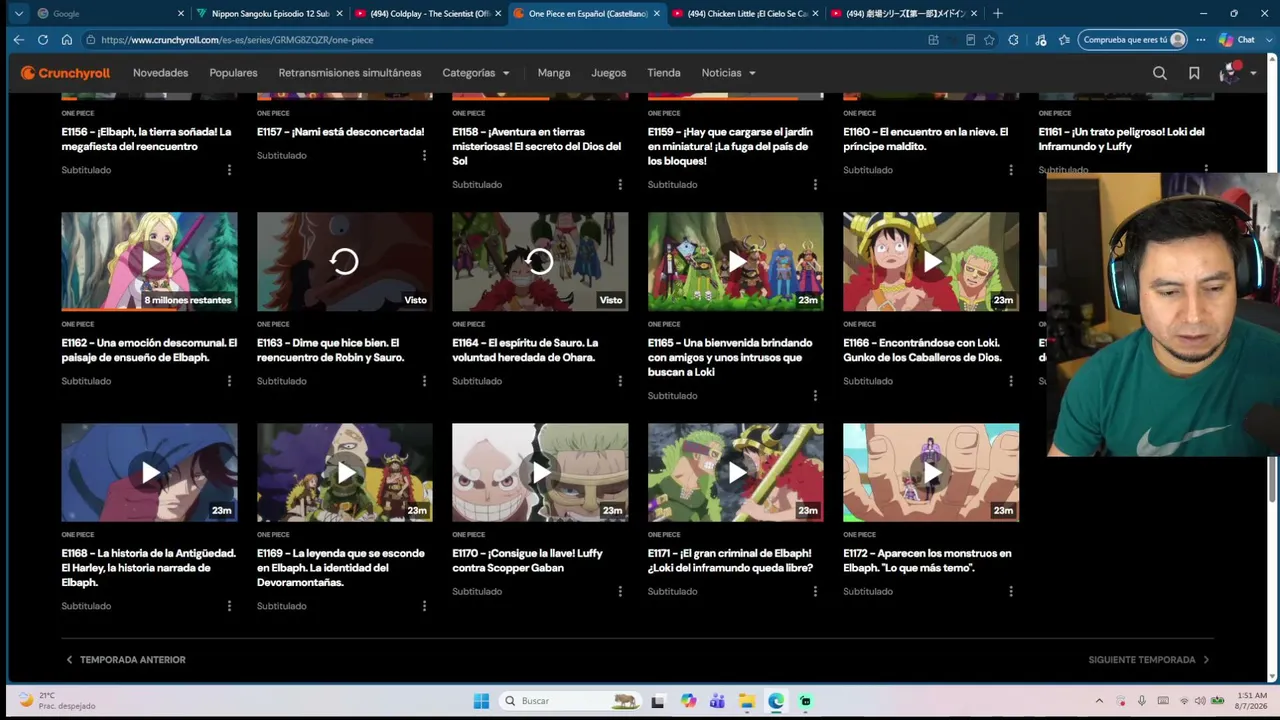
Task: Play episode E1162 thumbnail
Action: coord(149,262)
